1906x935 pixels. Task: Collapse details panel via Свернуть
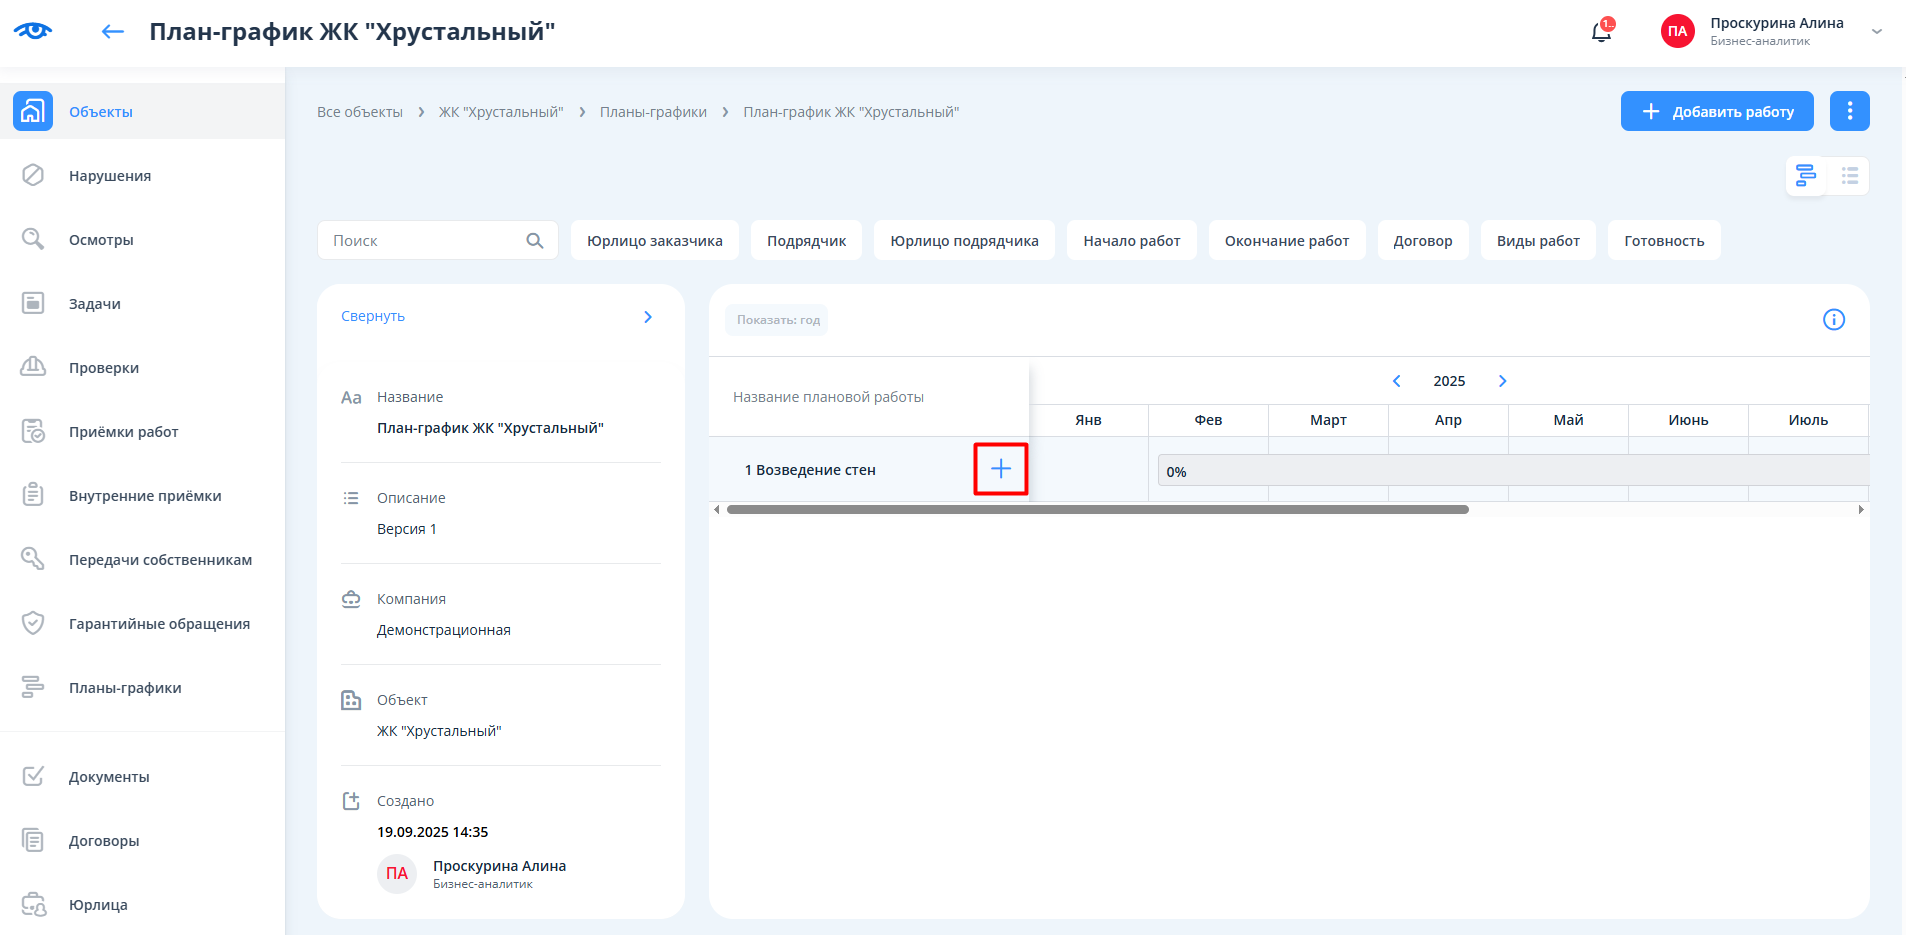tap(373, 316)
